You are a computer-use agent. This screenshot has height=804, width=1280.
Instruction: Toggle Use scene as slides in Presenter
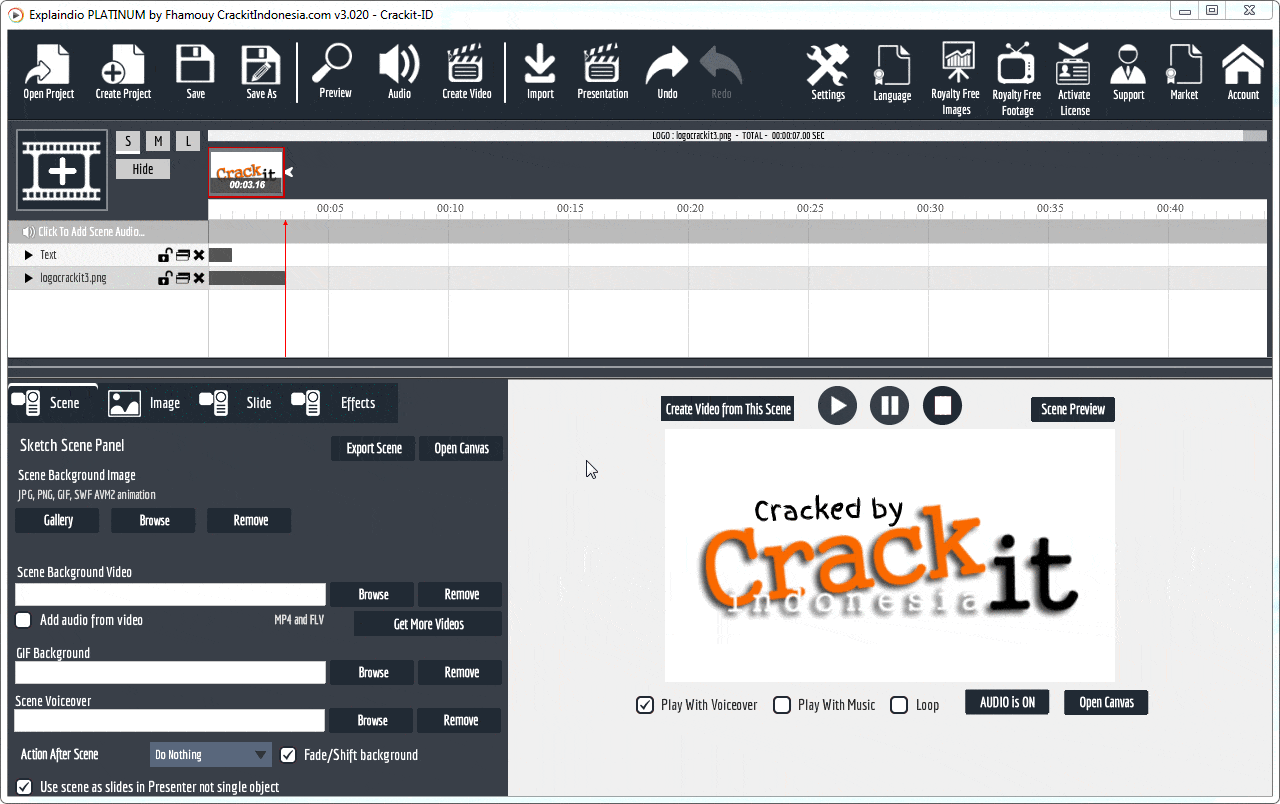[x=24, y=787]
